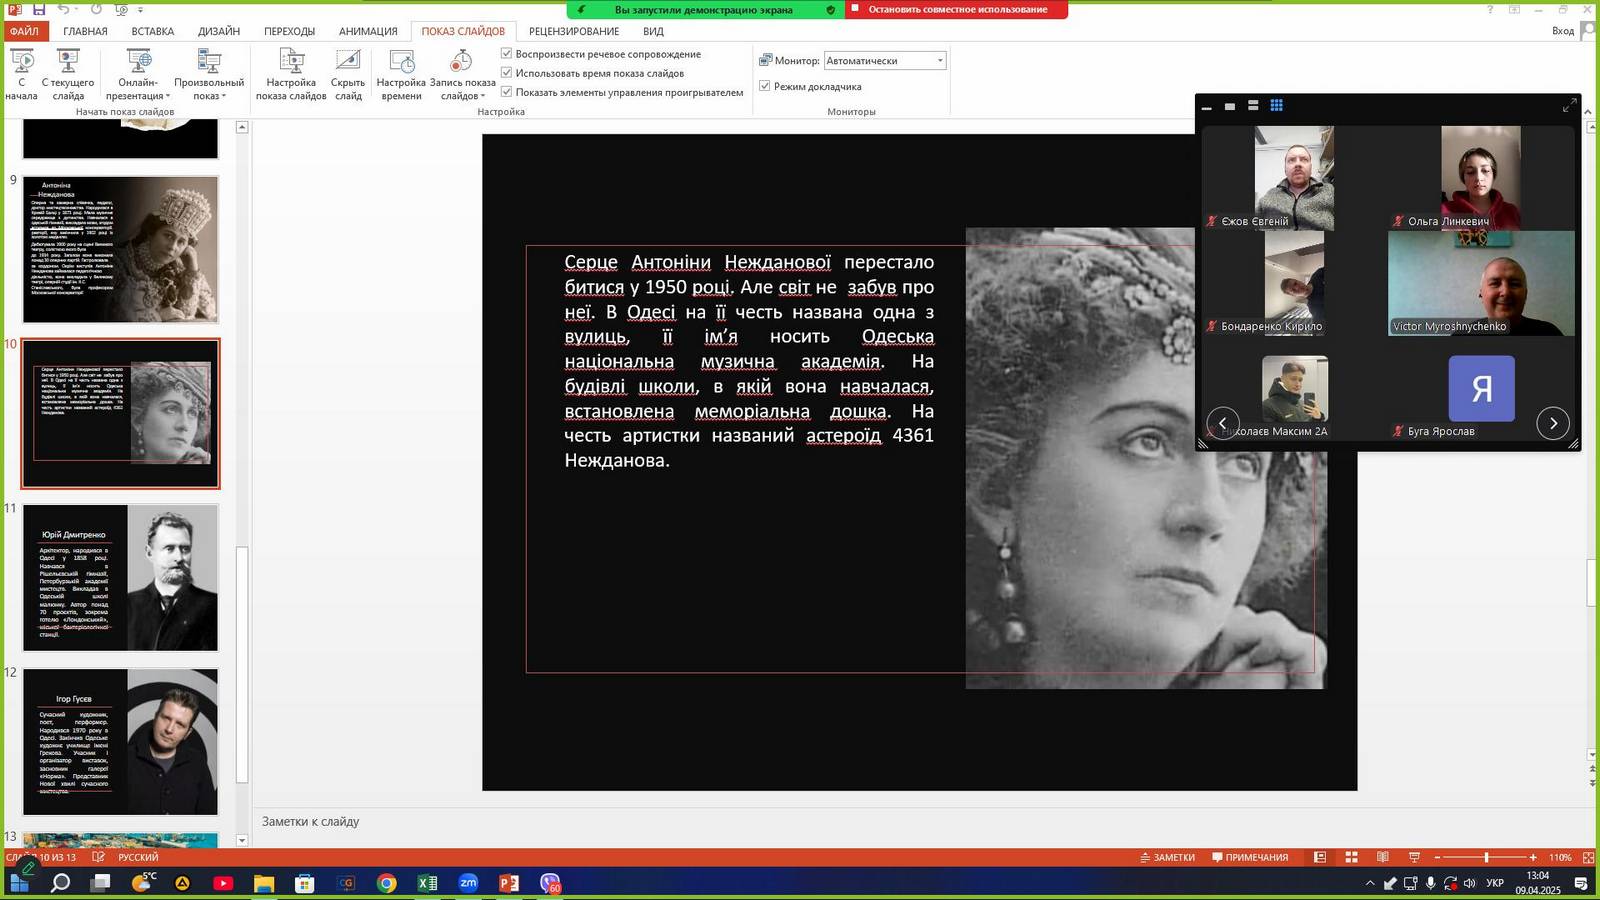This screenshot has height=900, width=1600.
Task: Open Rehearse timings tool
Action: pyautogui.click(x=401, y=75)
